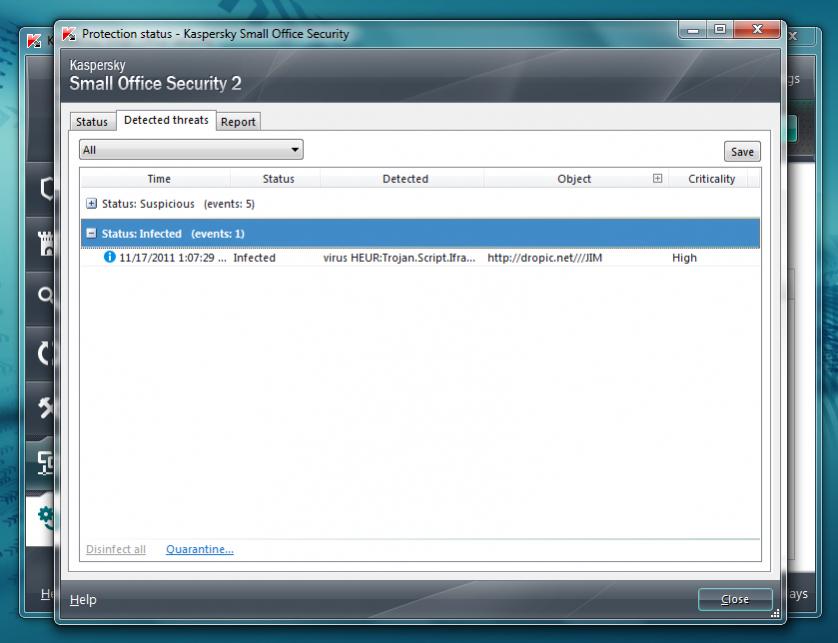Open the tools icon in background sidebar

point(46,407)
